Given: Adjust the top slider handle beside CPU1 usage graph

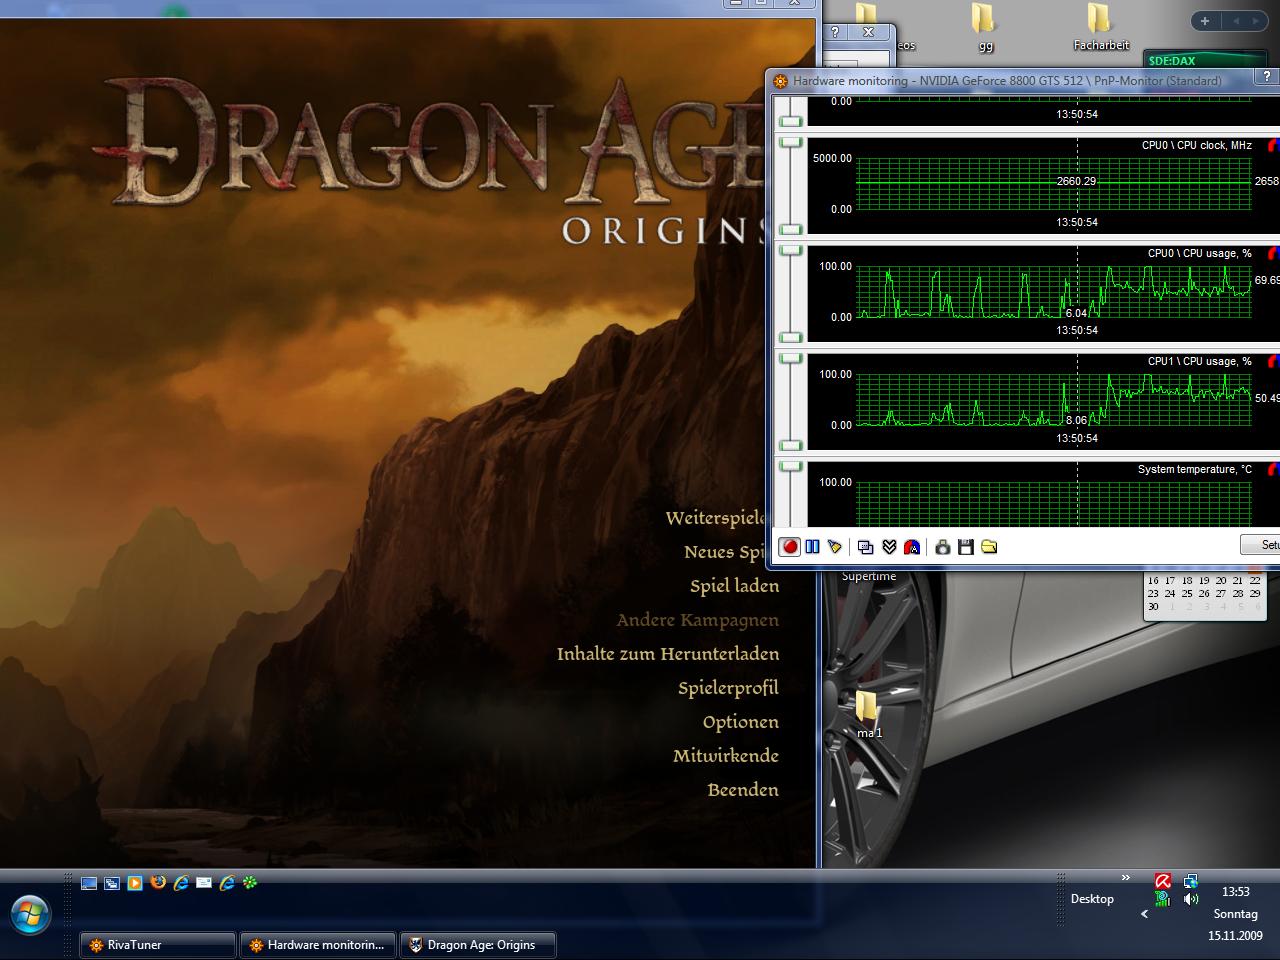Looking at the screenshot, I should pos(791,357).
